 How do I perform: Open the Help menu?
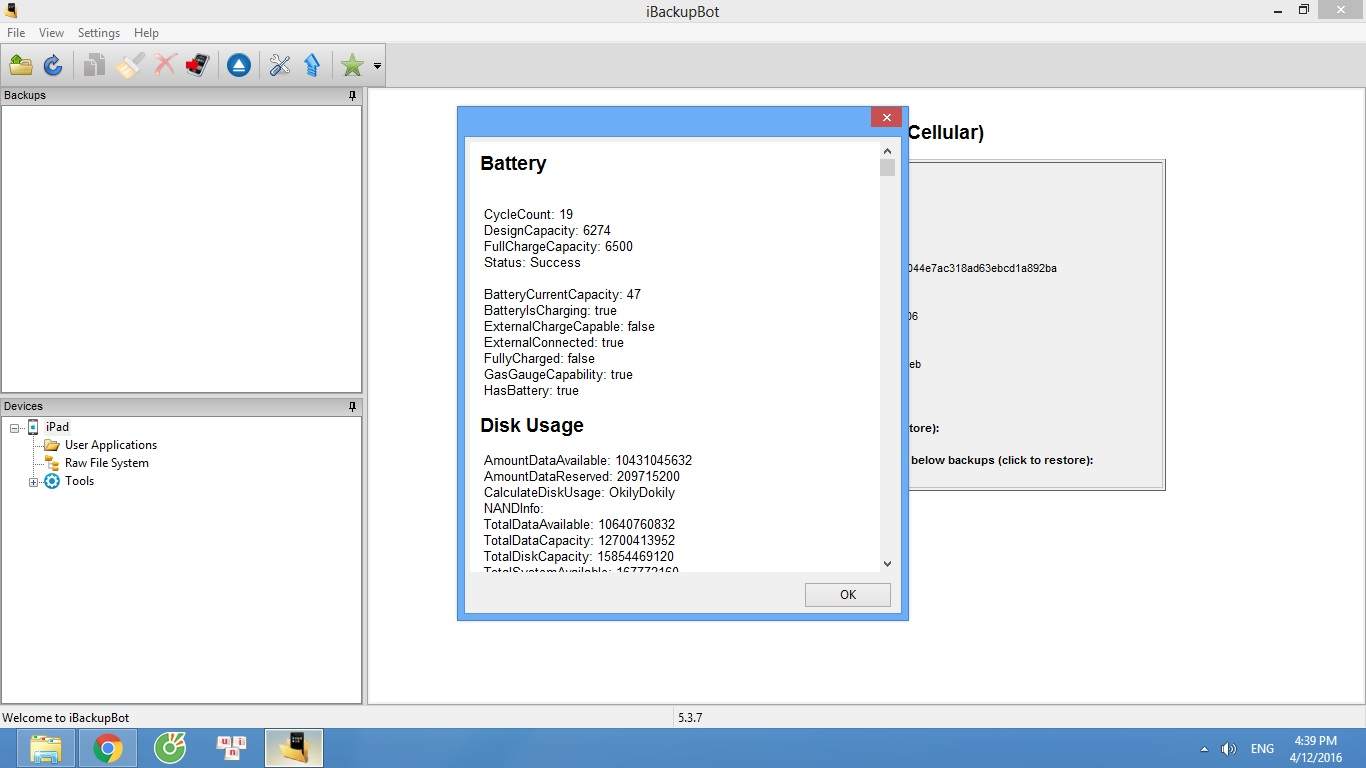click(146, 33)
